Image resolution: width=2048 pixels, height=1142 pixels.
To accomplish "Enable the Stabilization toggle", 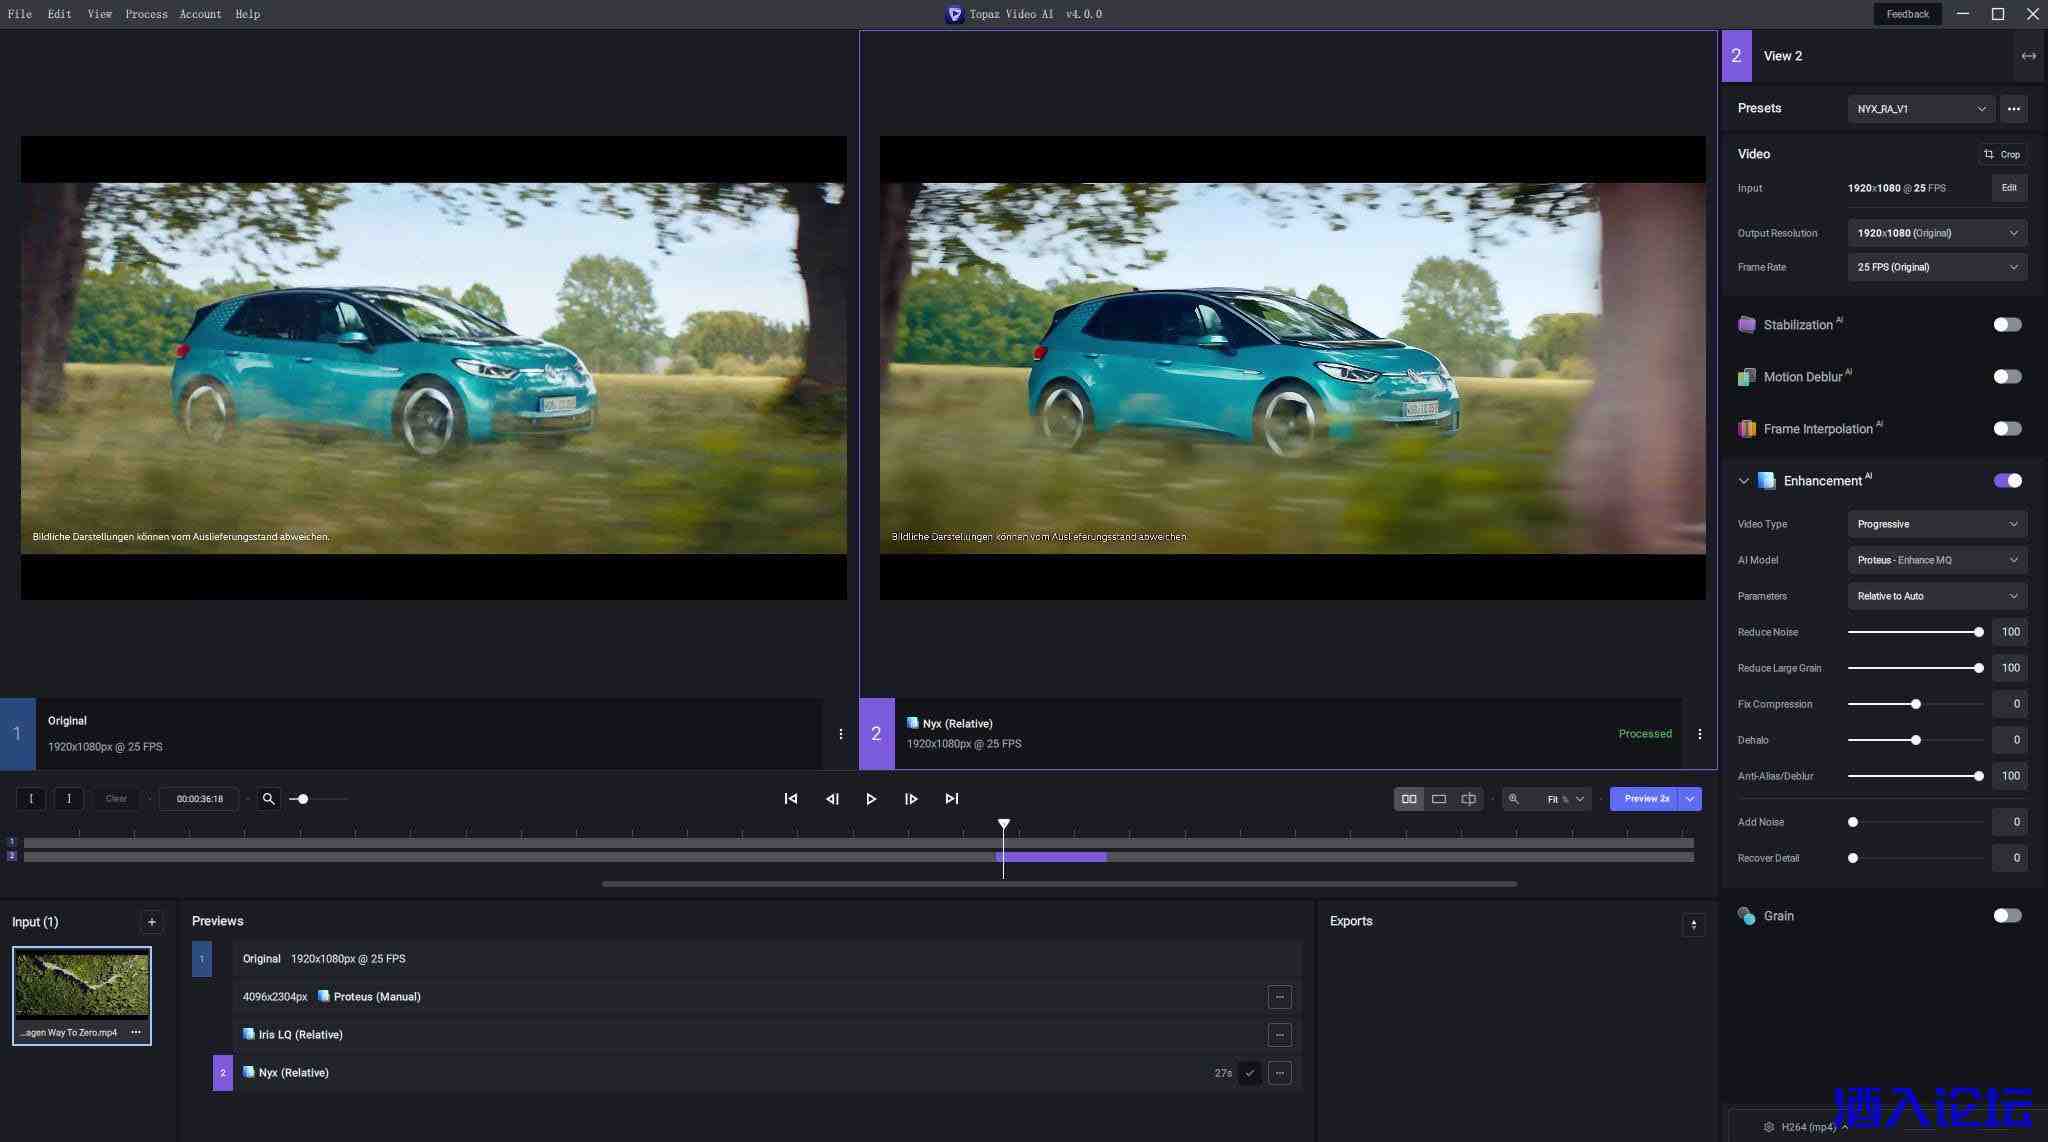I will point(2006,325).
